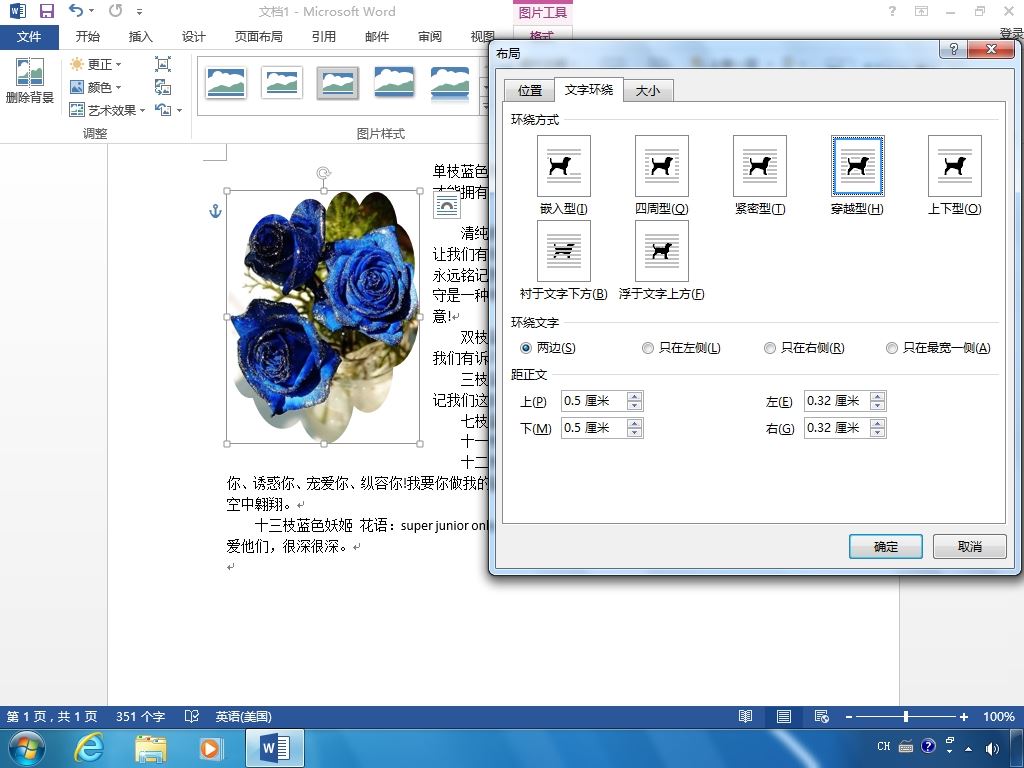Open the Position (位置) tab in layout dialog

[x=530, y=90]
